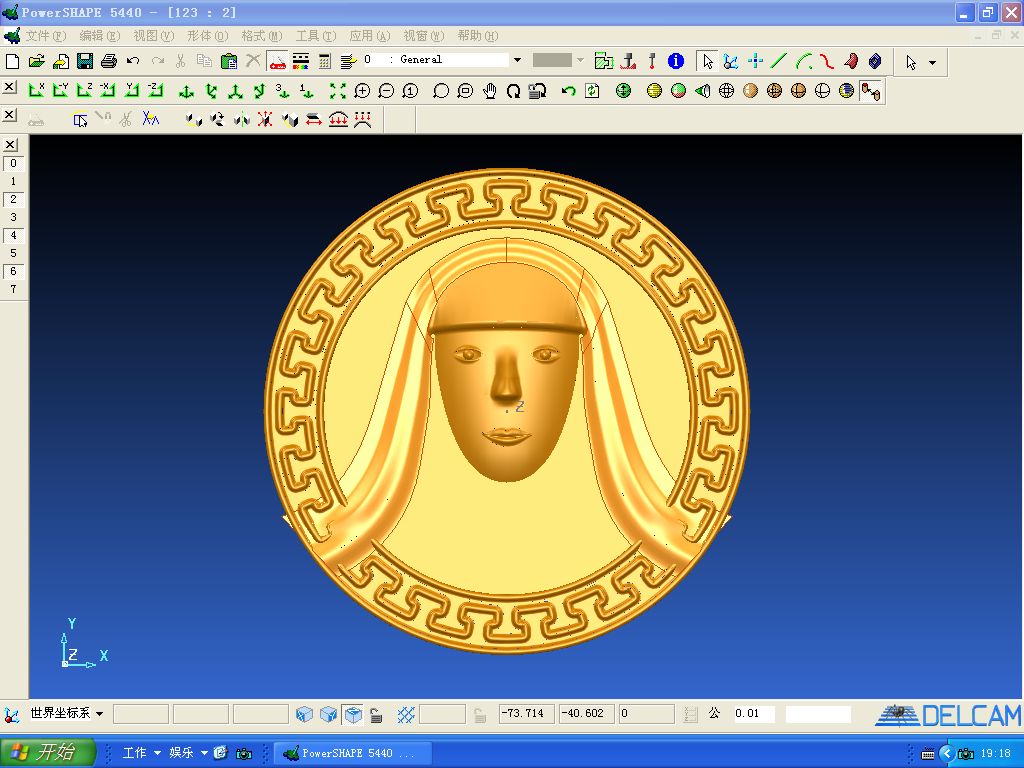
Task: Click the gray color swatch box
Action: 552,60
